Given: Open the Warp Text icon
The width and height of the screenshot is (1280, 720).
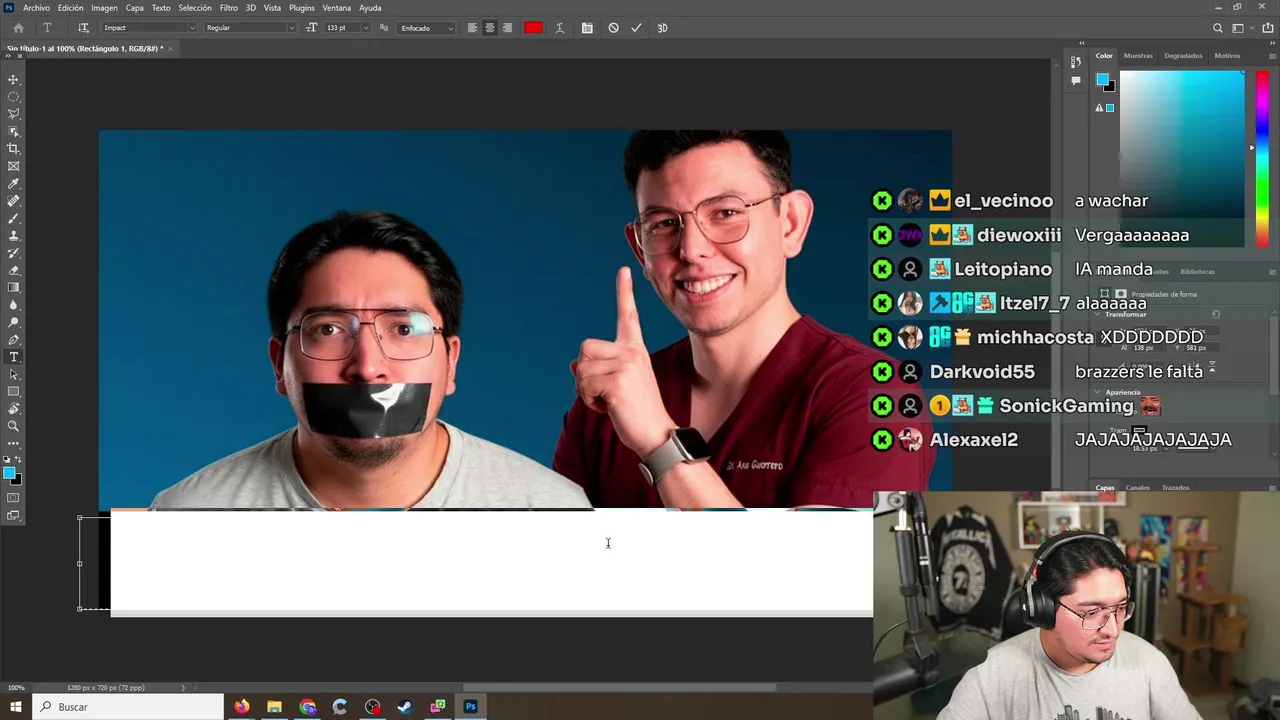Looking at the screenshot, I should pos(560,28).
